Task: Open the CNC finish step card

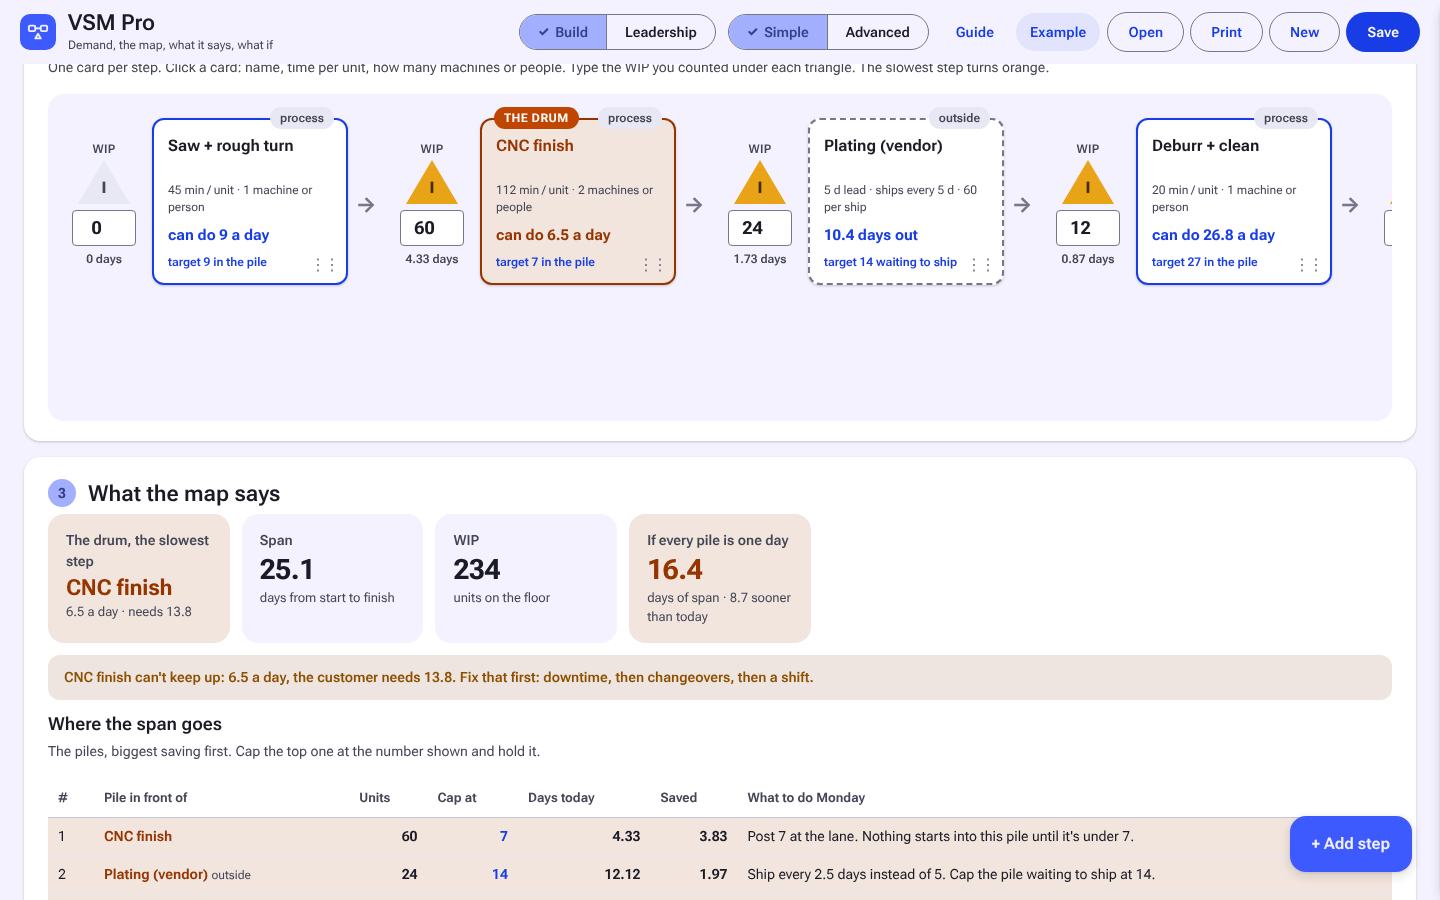Action: (x=578, y=201)
